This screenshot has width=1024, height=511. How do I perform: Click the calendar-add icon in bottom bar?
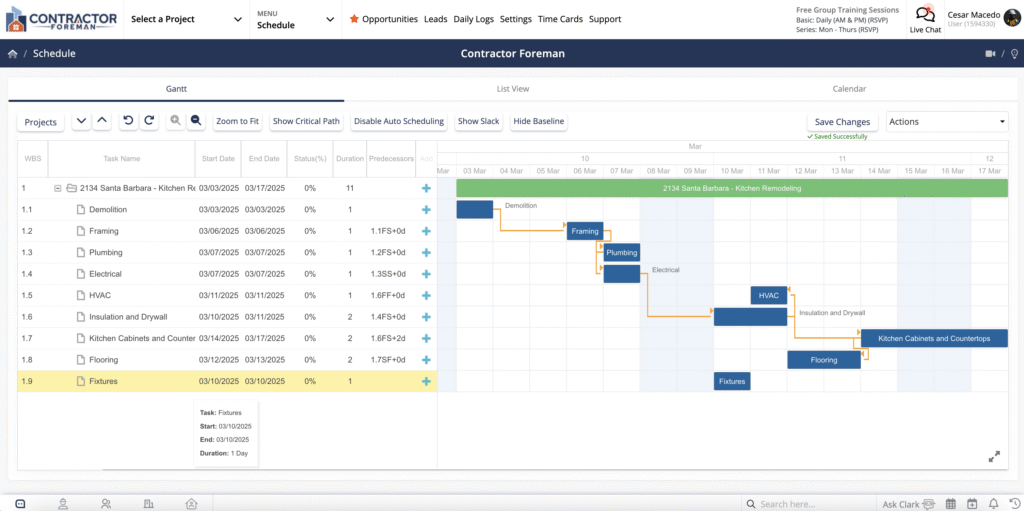(972, 504)
